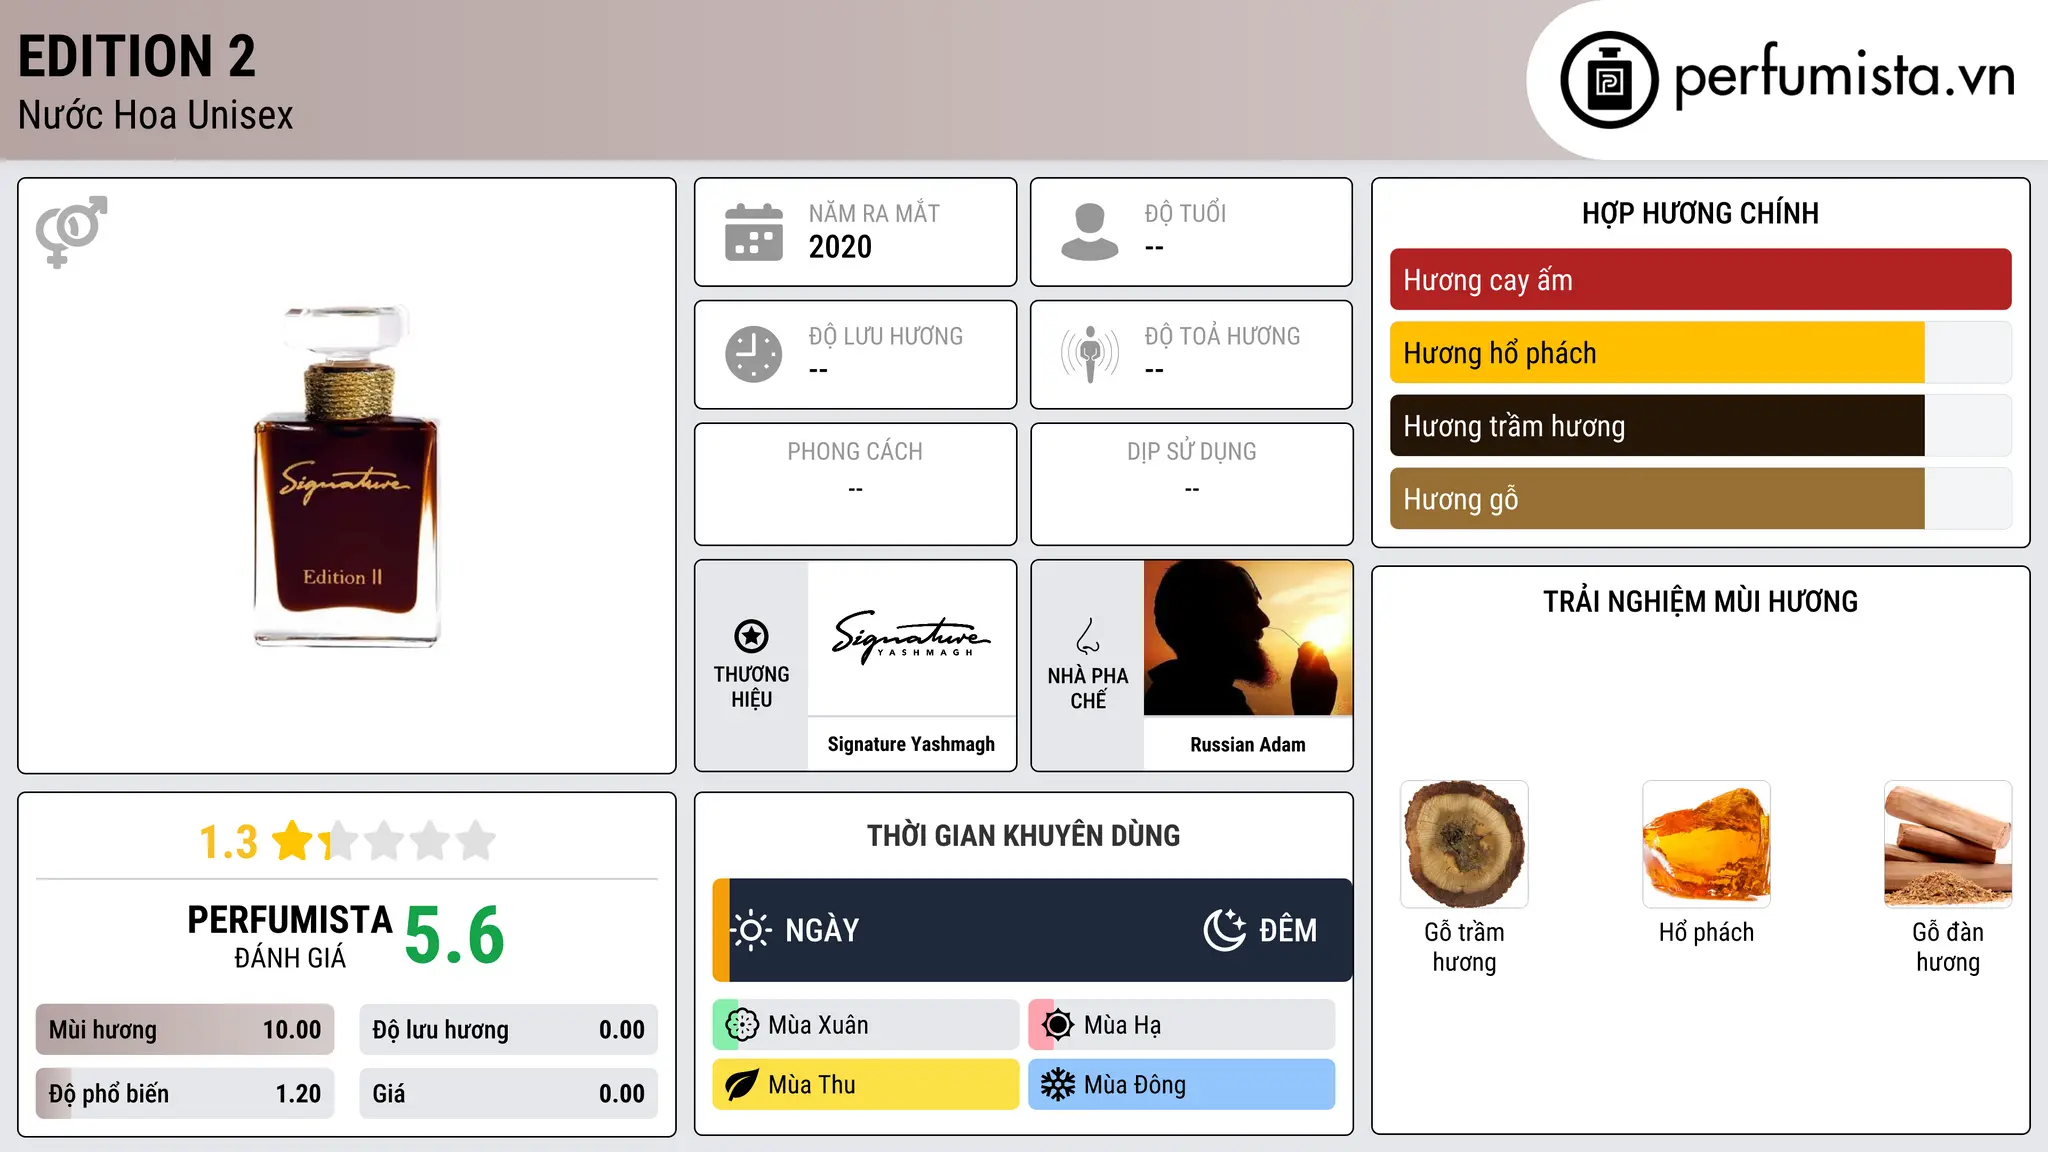Select the Gỗ trầm hương note image
Viewport: 2048px width, 1152px height.
[1464, 844]
